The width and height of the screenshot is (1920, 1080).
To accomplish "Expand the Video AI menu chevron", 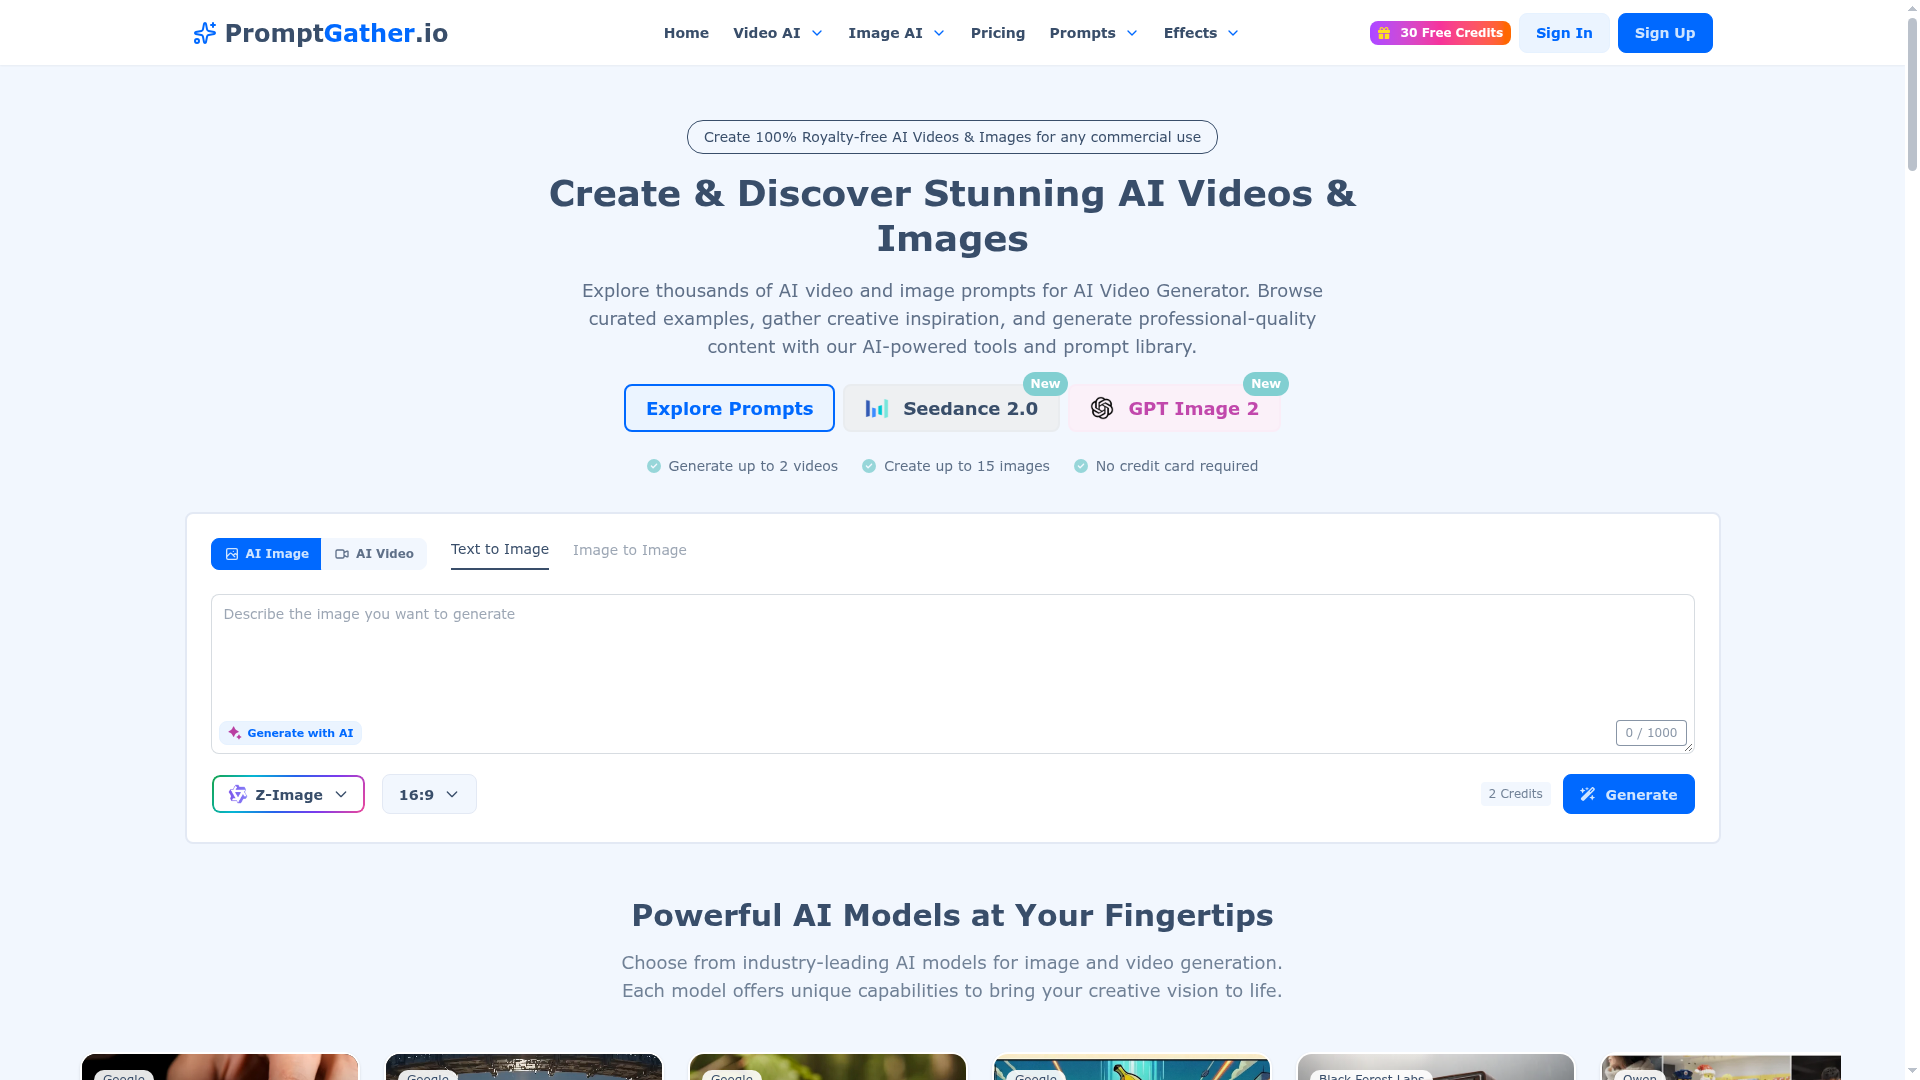I will pos(817,33).
